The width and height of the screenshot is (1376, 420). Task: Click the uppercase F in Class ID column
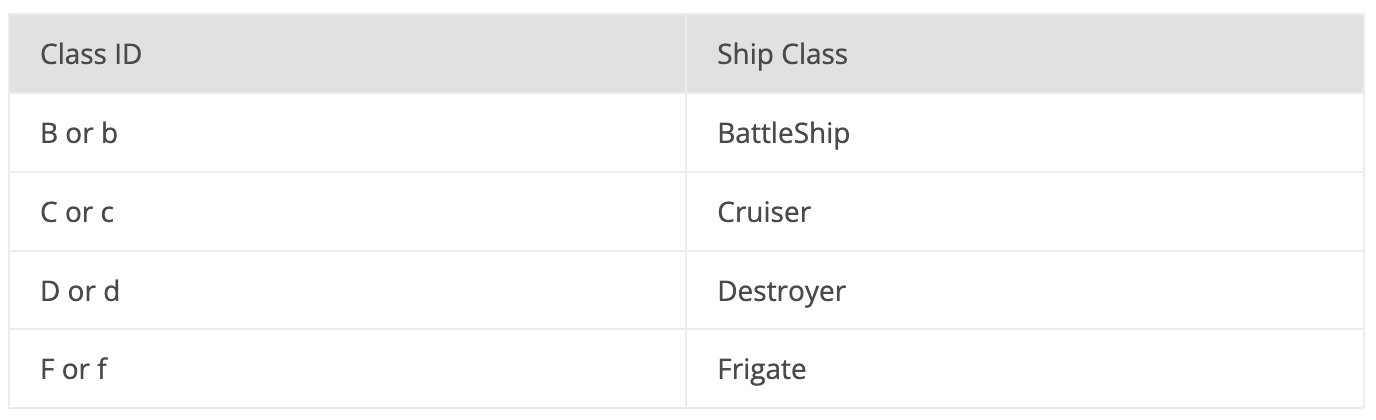tap(48, 369)
